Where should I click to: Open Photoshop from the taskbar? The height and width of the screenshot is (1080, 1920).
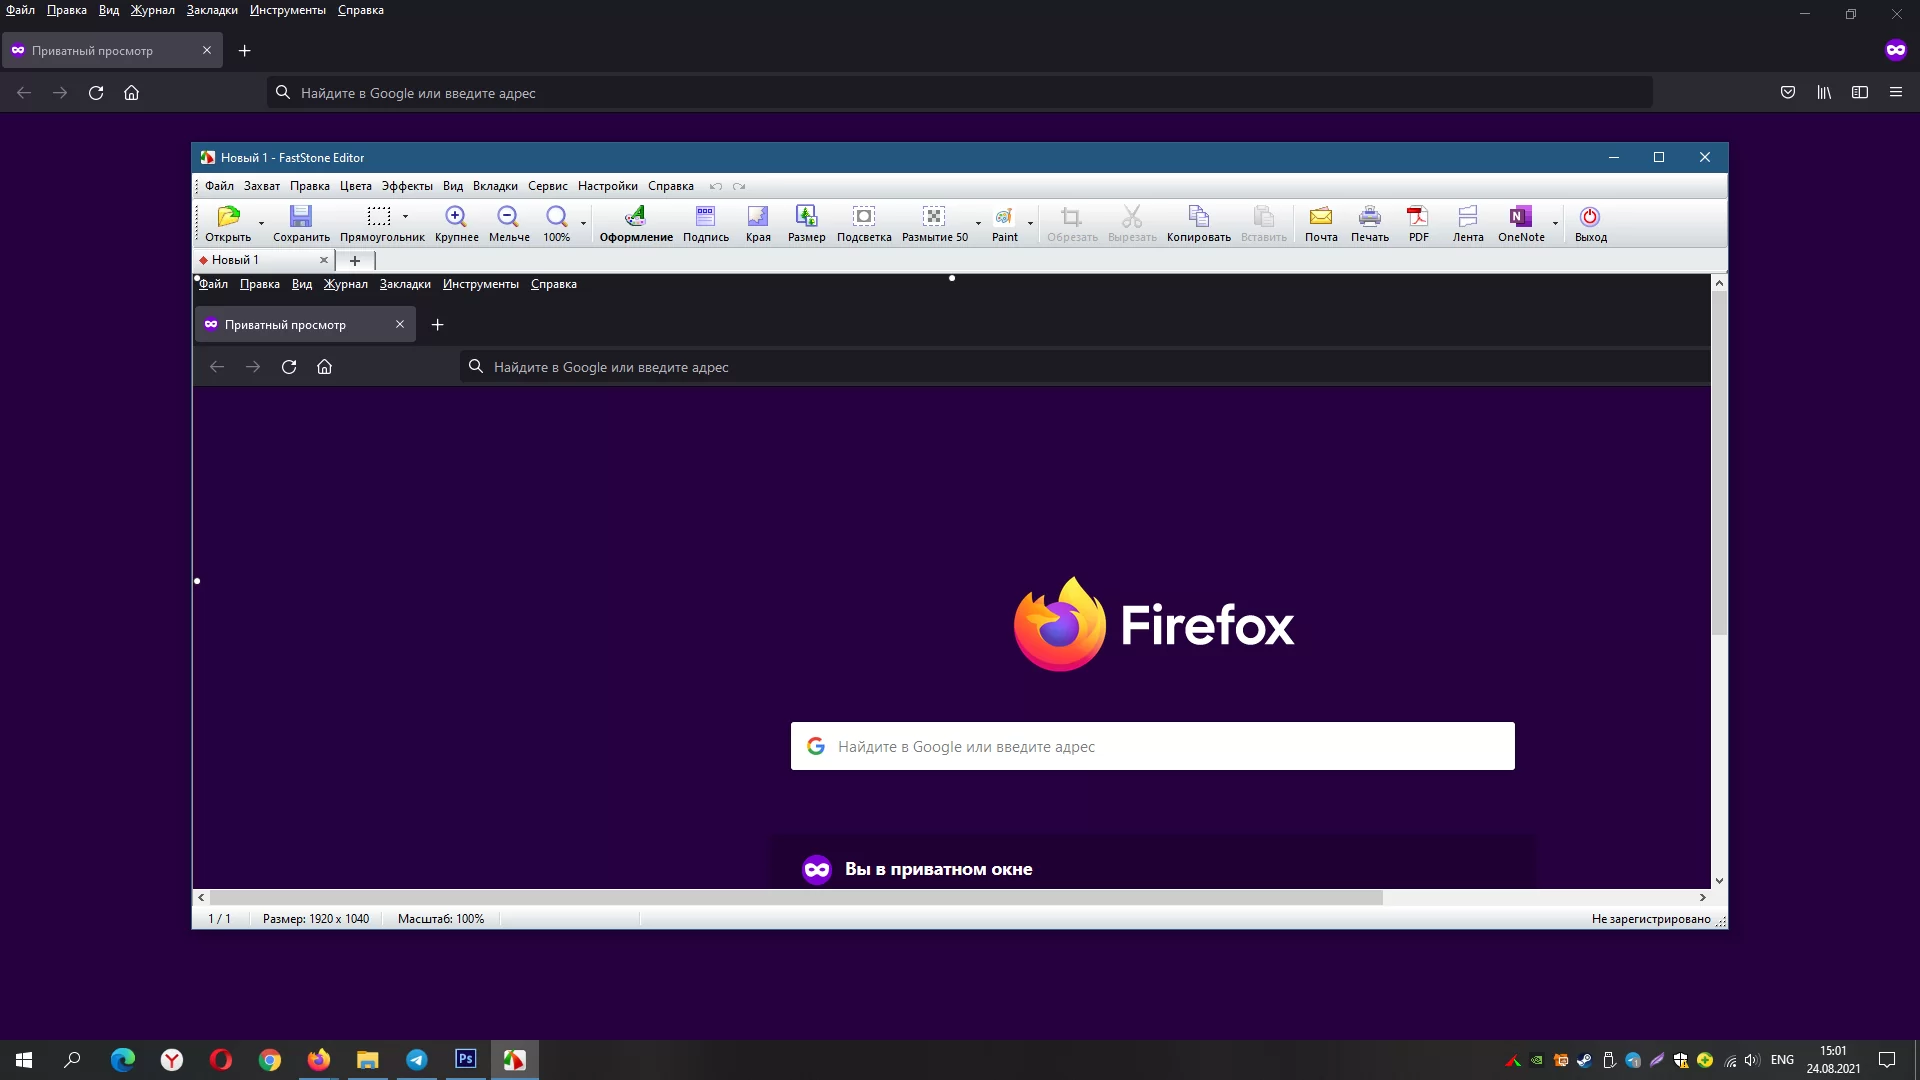click(x=466, y=1060)
